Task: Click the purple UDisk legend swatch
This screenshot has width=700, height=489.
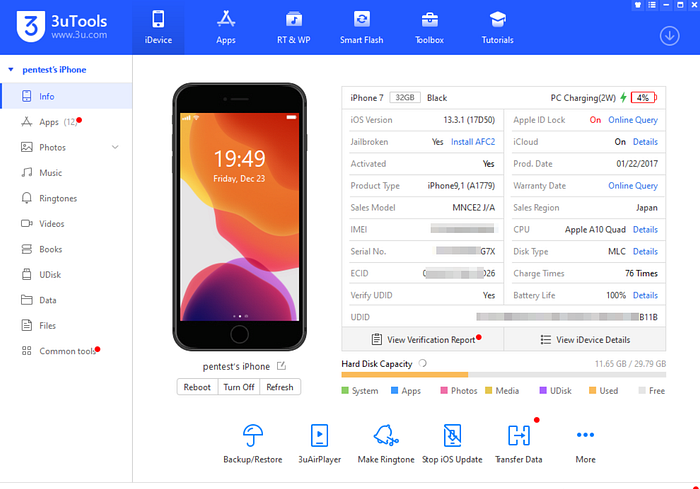Action: (543, 390)
